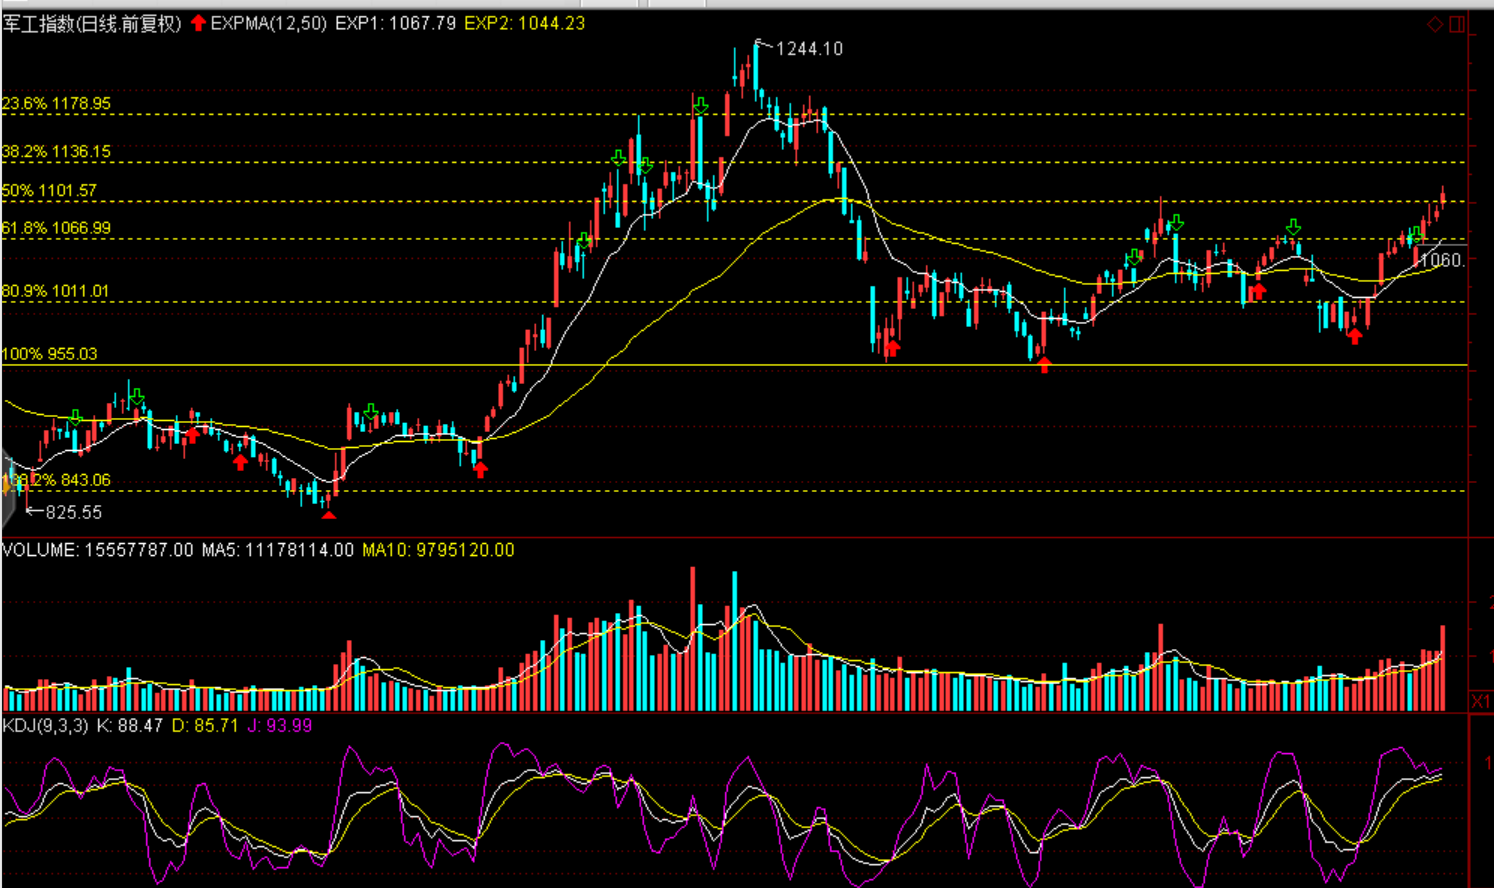Click the red triangle marker below the chart's lowest candle

[x=328, y=514]
